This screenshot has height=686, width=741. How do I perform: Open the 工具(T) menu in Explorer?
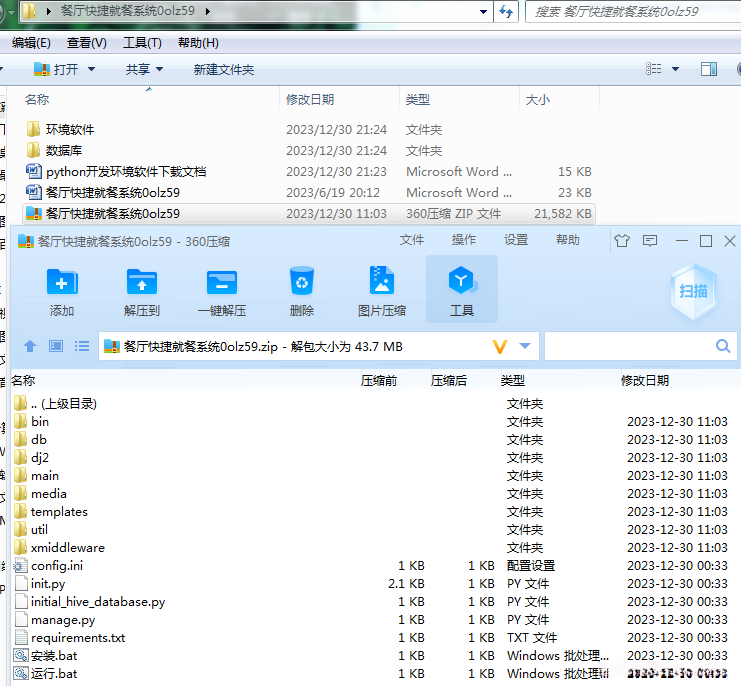[x=142, y=43]
